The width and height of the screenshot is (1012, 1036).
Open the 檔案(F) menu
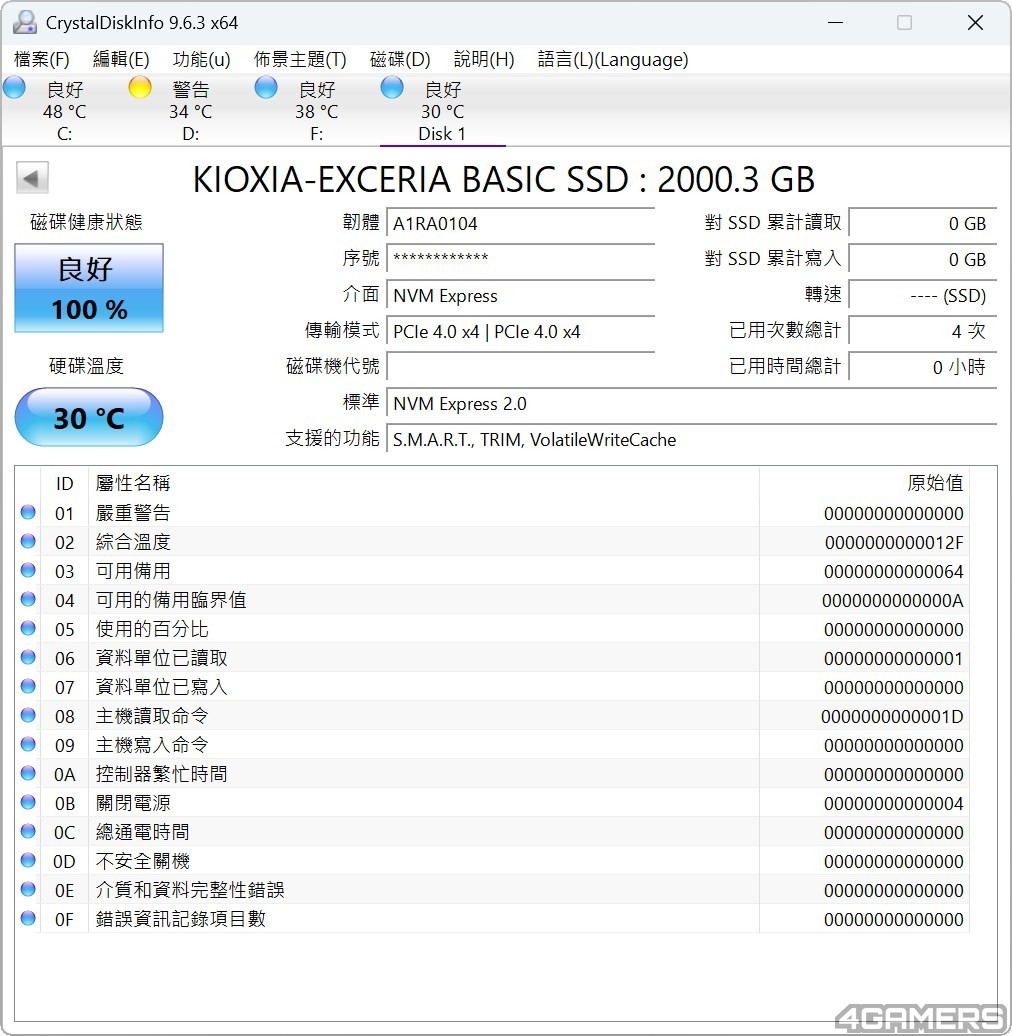coord(42,59)
